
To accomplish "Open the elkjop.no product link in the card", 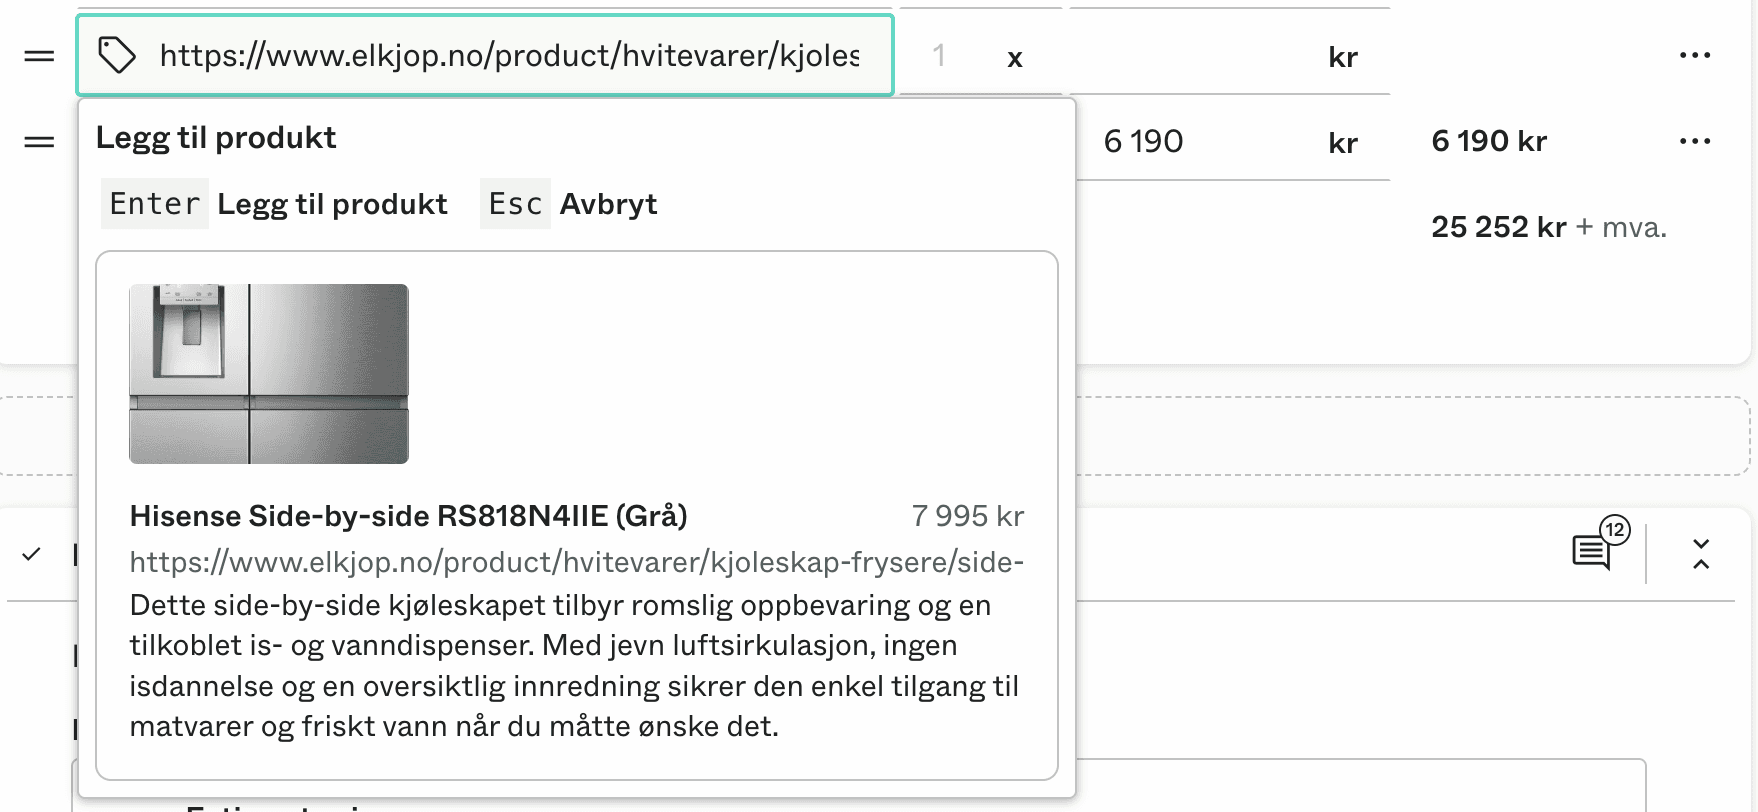I will point(576,562).
